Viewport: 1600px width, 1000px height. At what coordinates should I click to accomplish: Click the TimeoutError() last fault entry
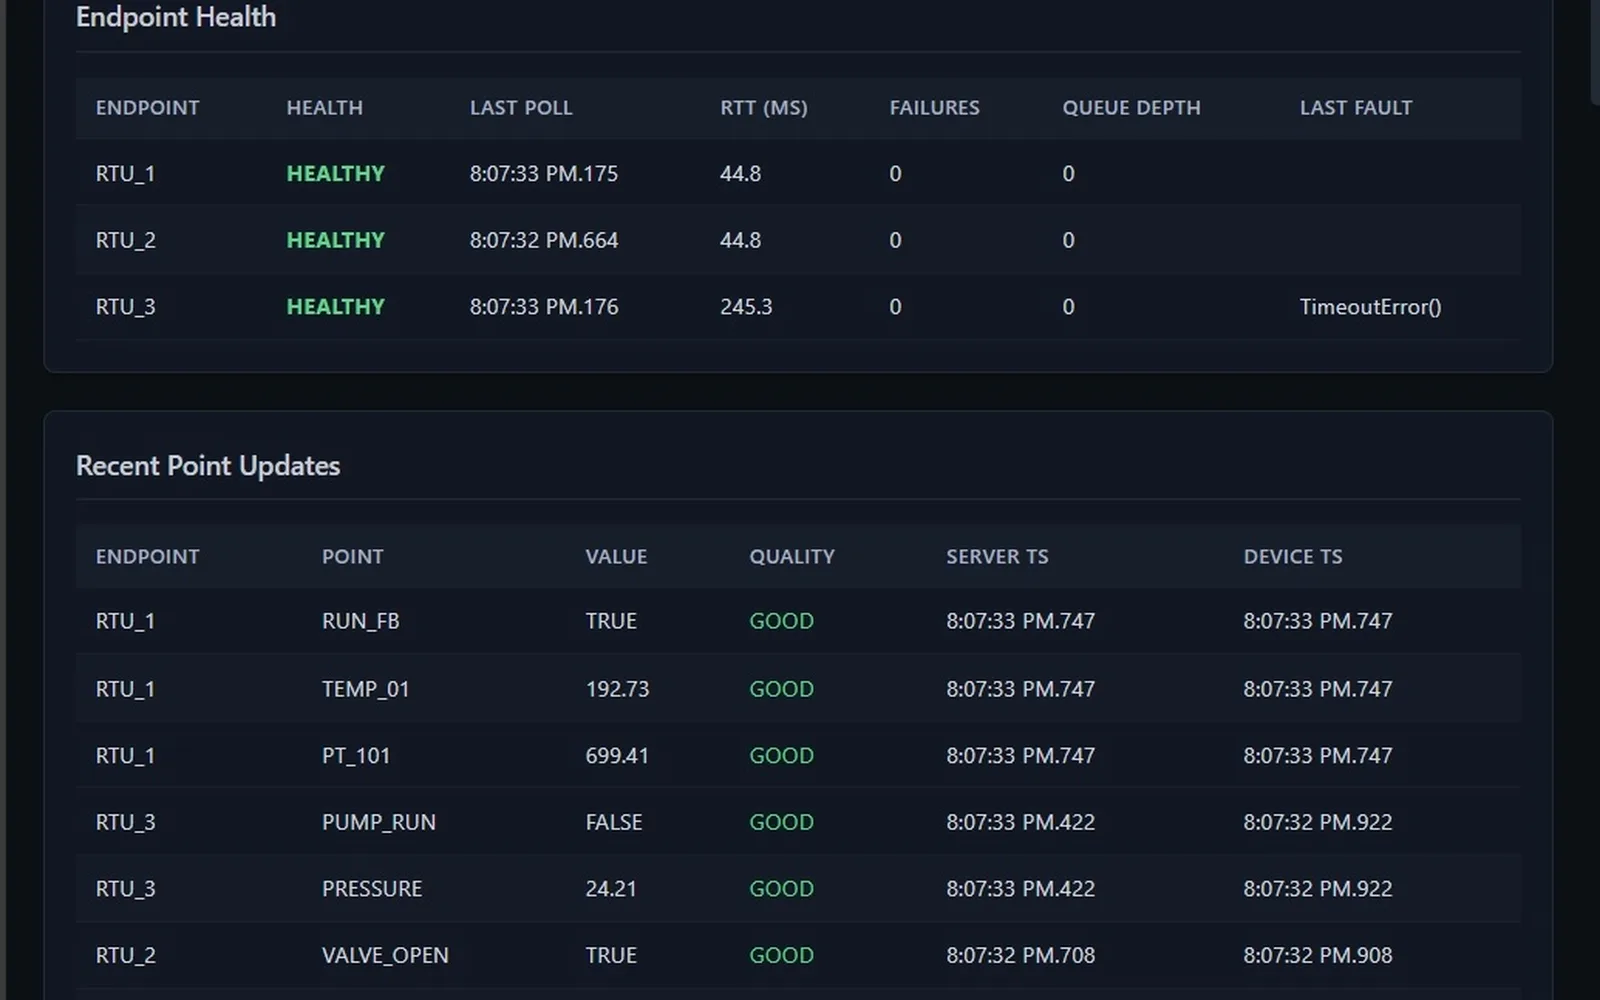coord(1370,307)
